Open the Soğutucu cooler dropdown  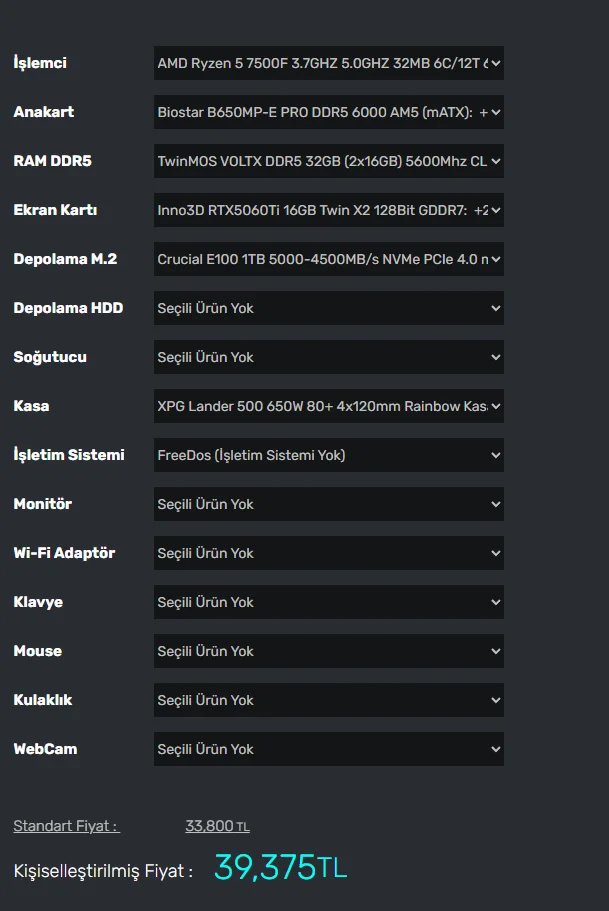click(x=328, y=357)
